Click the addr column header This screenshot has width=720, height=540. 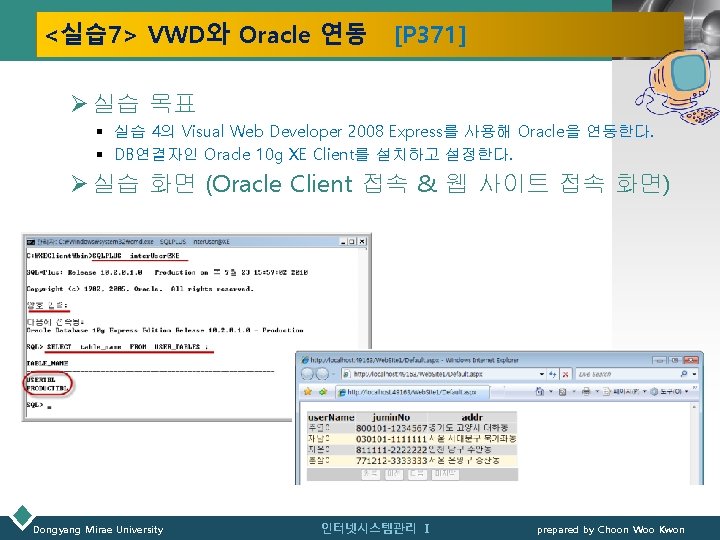tap(472, 417)
